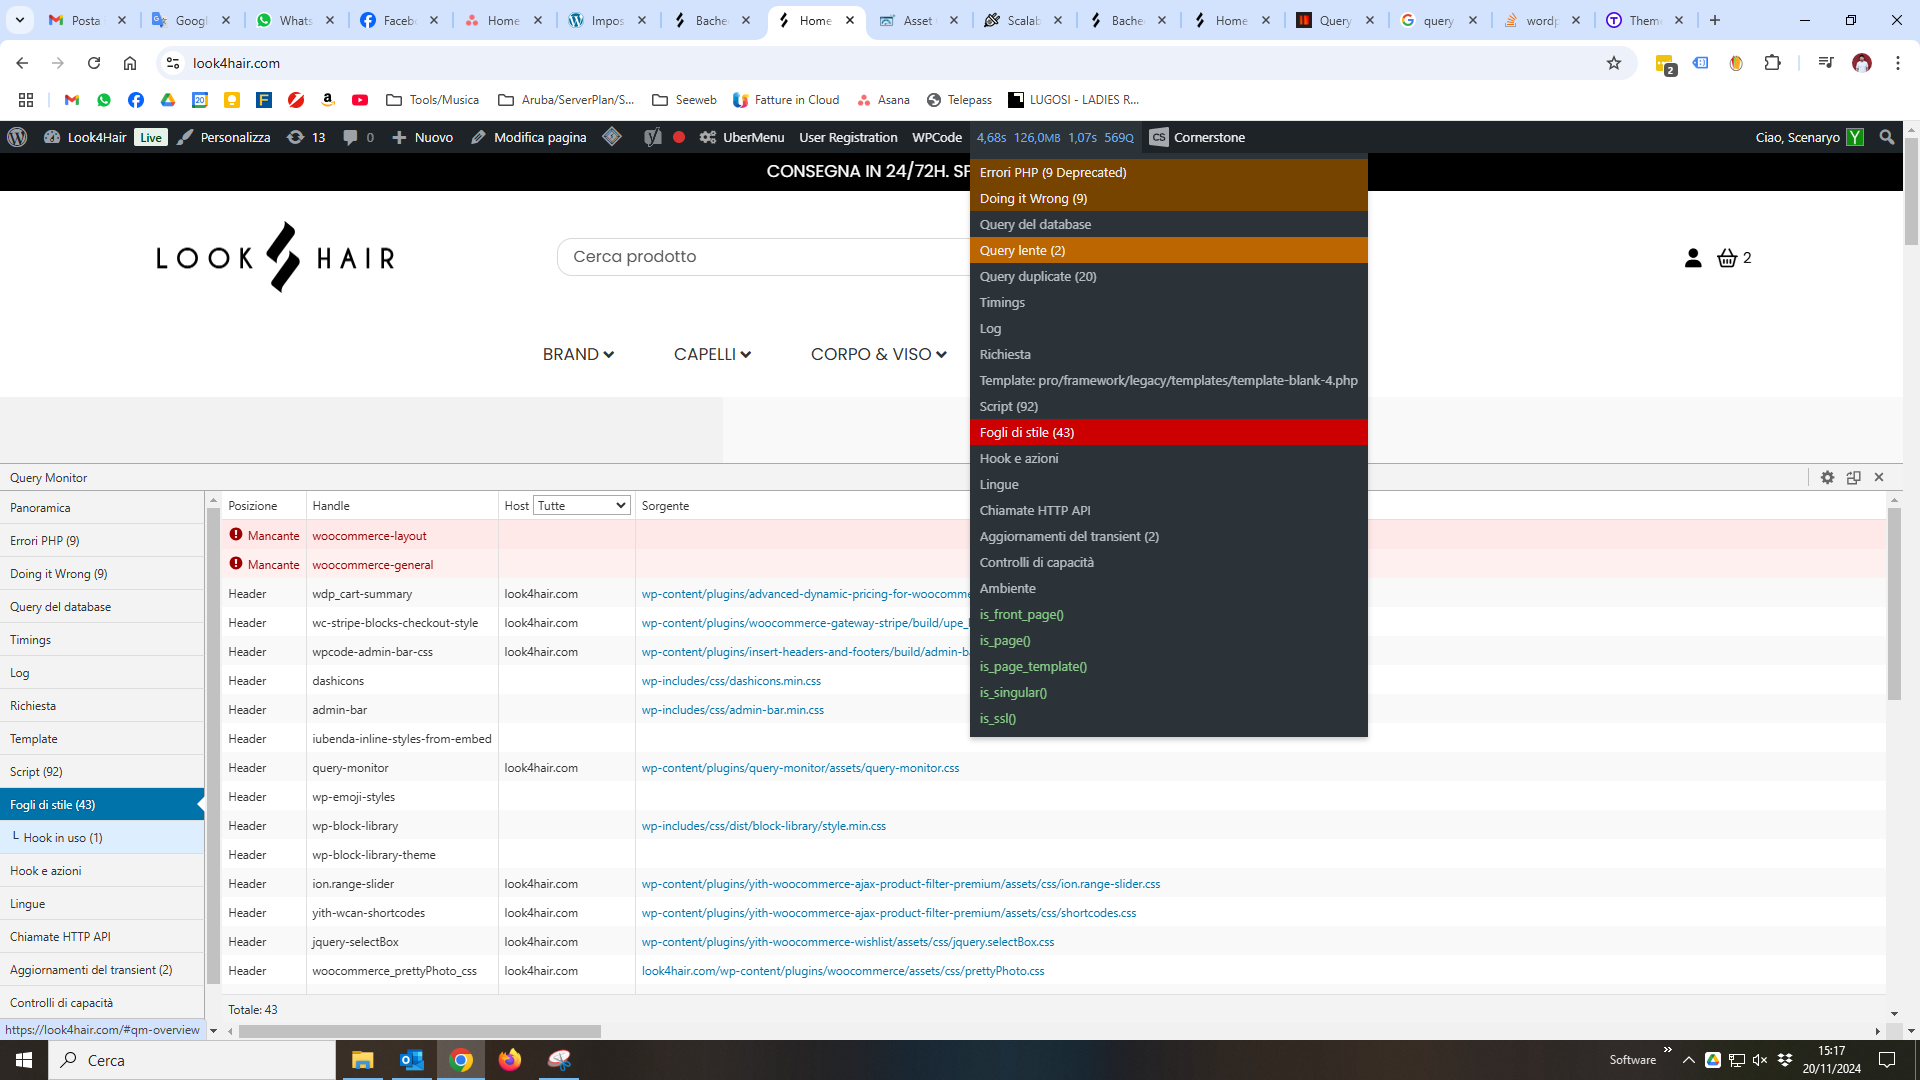Open the user account icon

point(1693,258)
